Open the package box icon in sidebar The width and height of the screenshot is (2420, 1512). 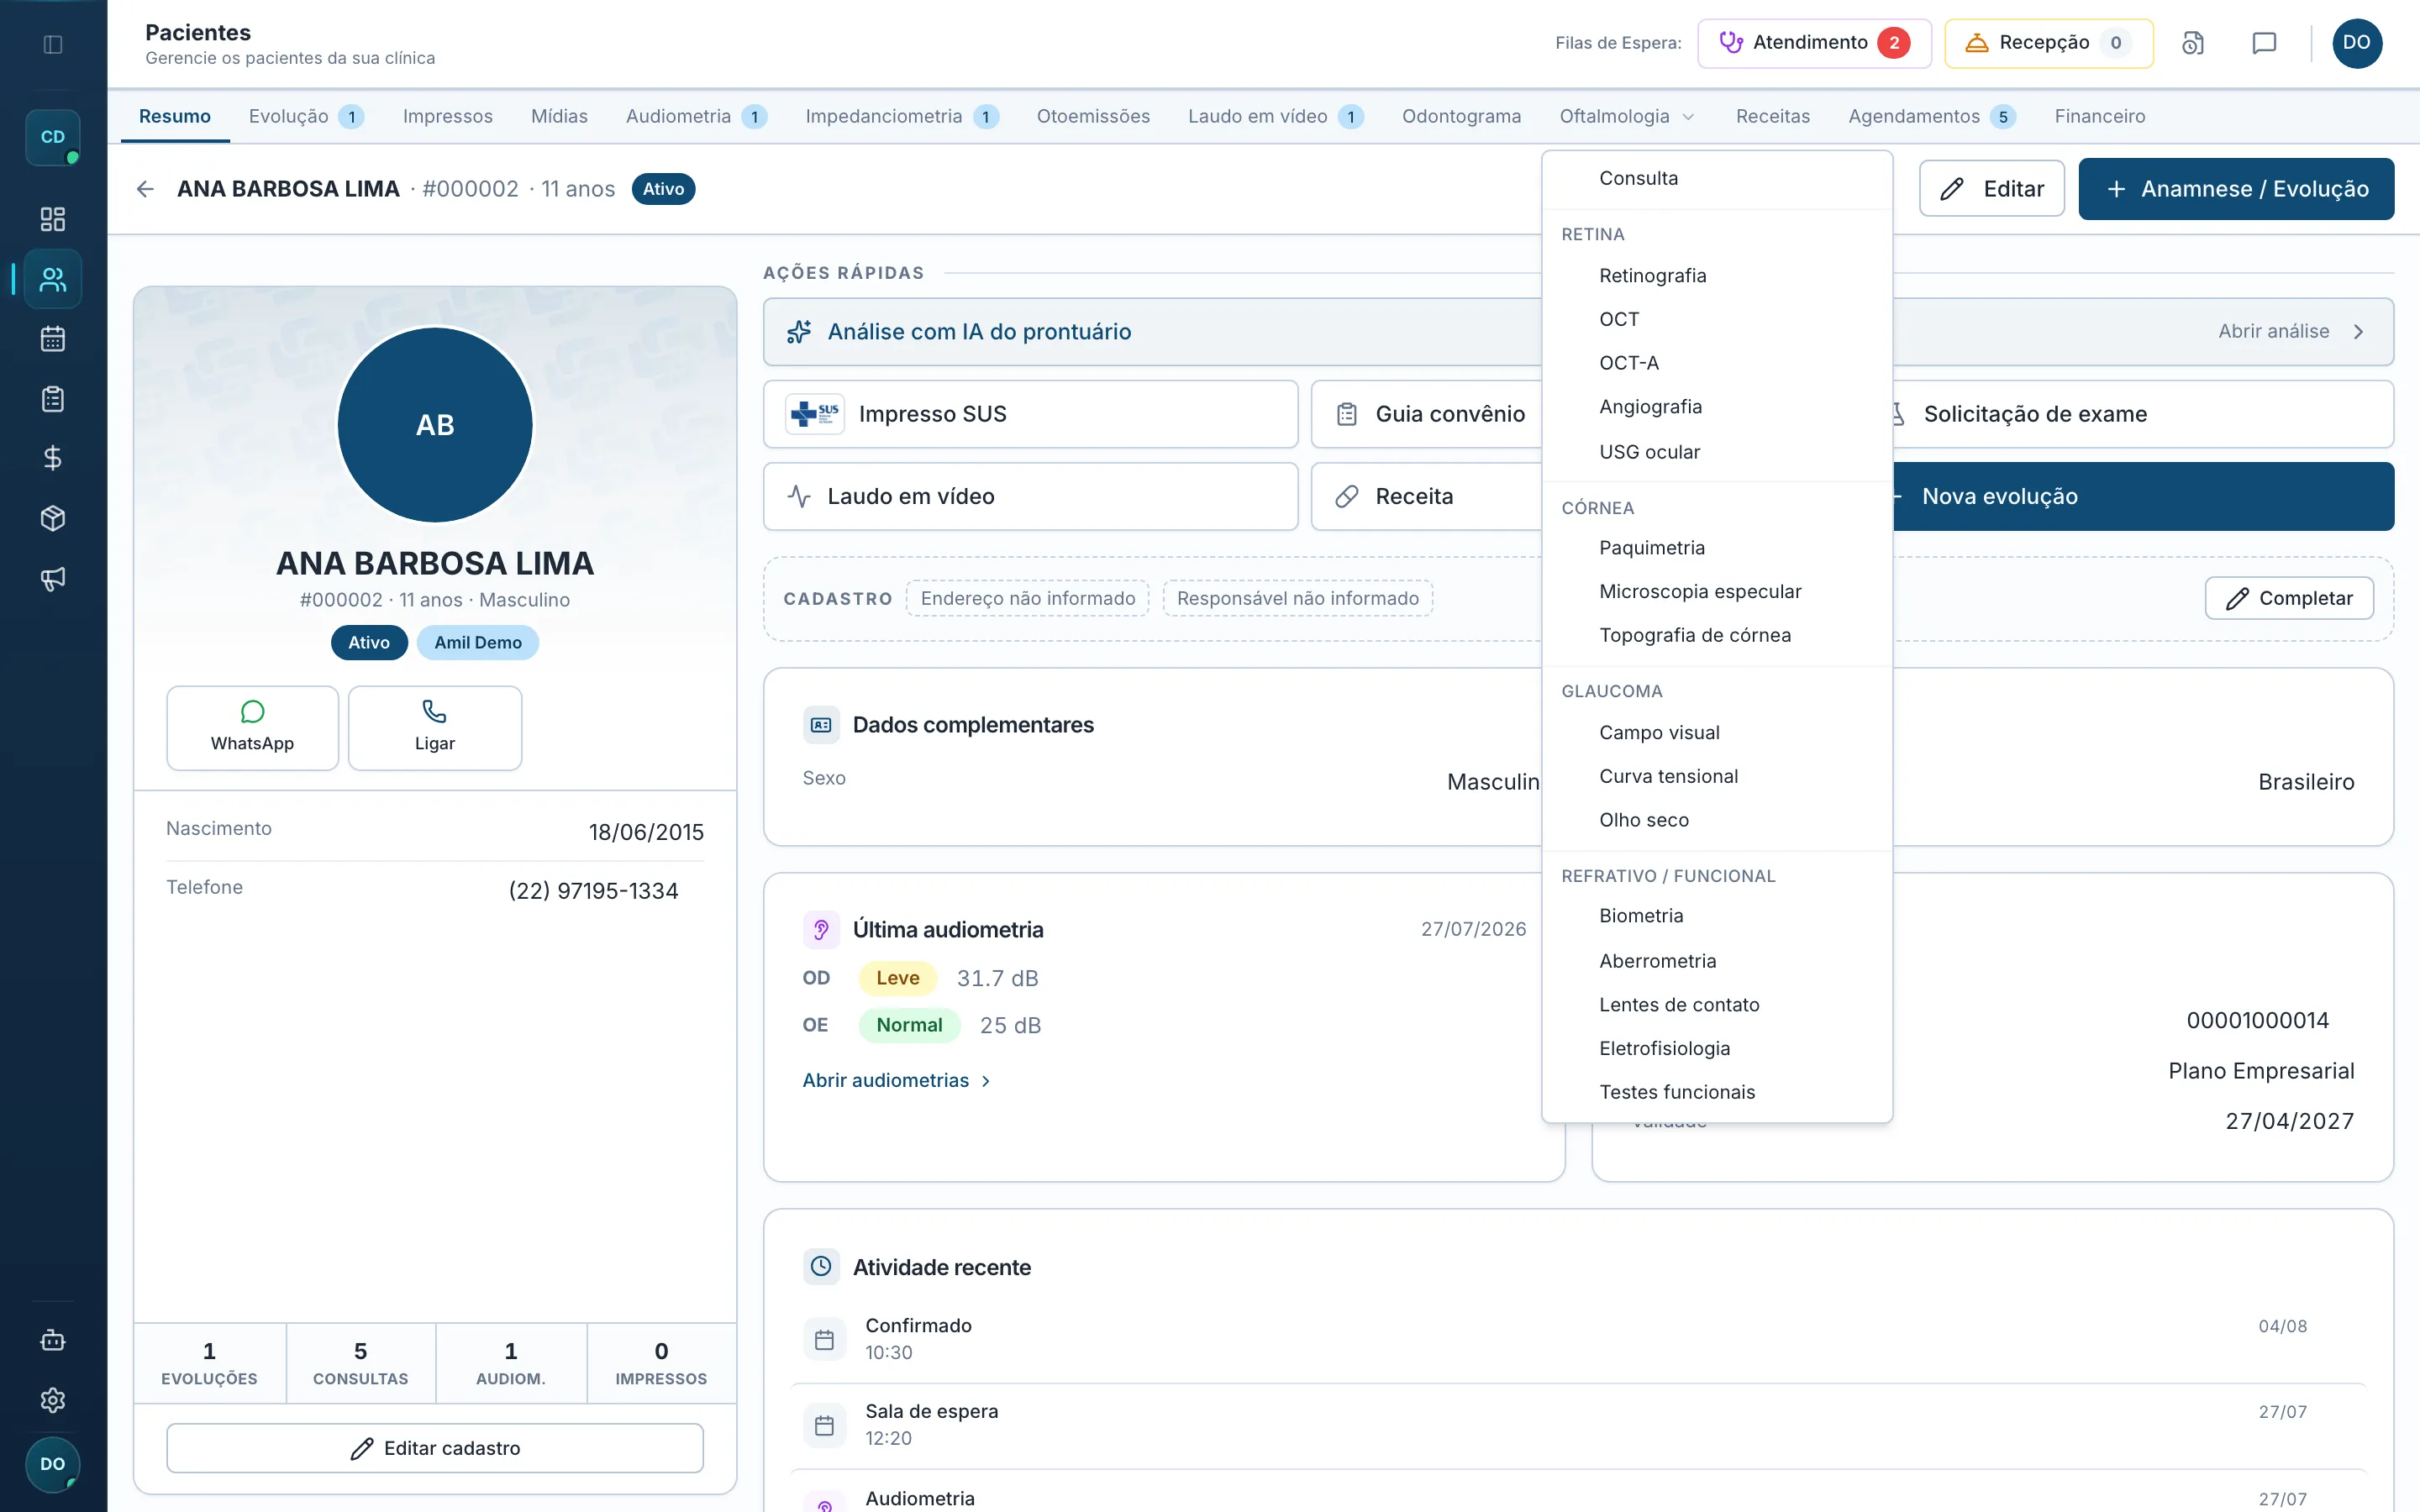tap(53, 518)
